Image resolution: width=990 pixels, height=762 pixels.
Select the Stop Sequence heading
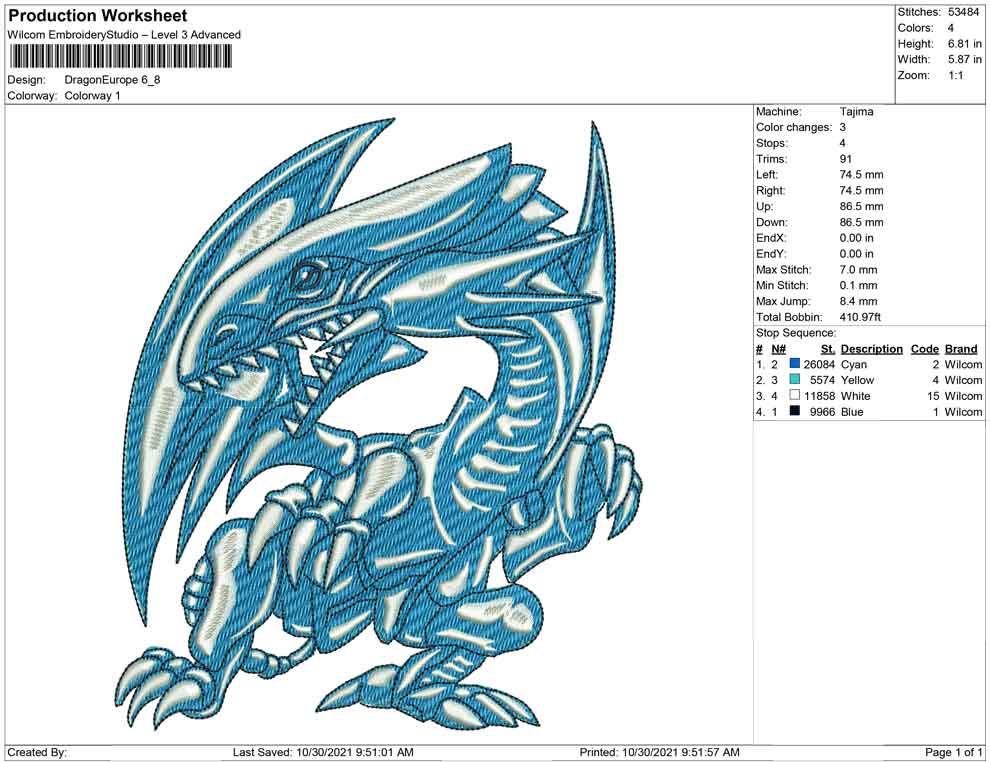click(x=795, y=332)
